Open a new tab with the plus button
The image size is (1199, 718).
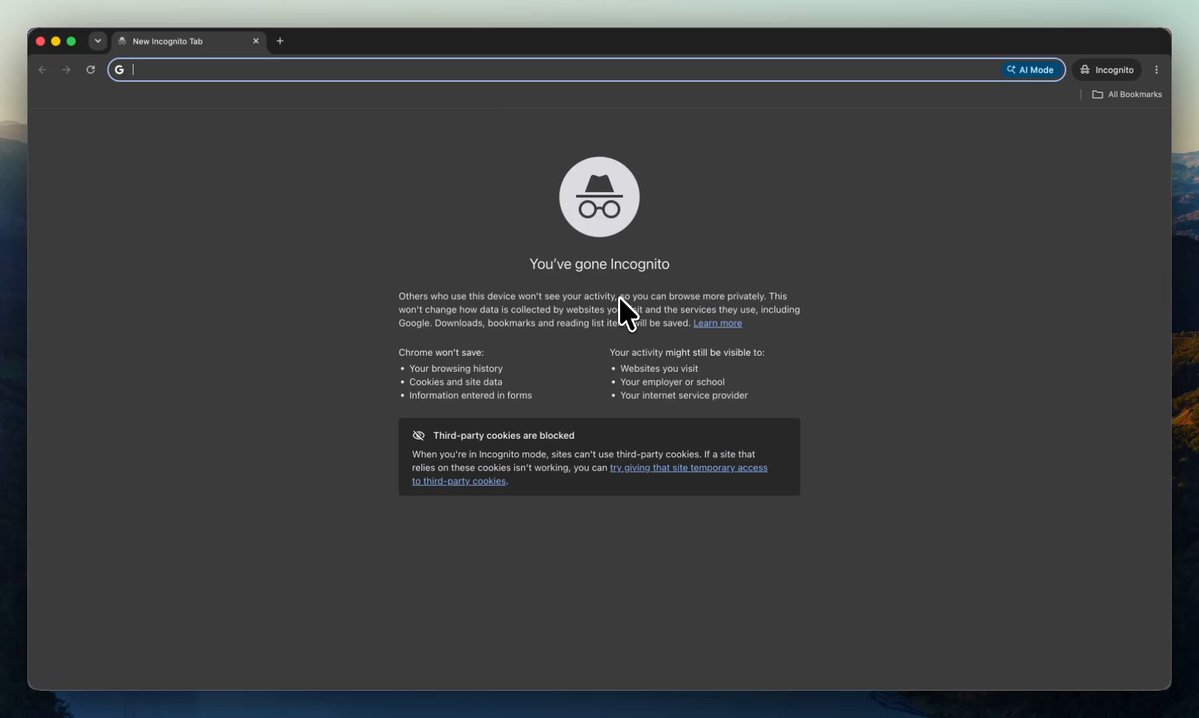[x=280, y=41]
